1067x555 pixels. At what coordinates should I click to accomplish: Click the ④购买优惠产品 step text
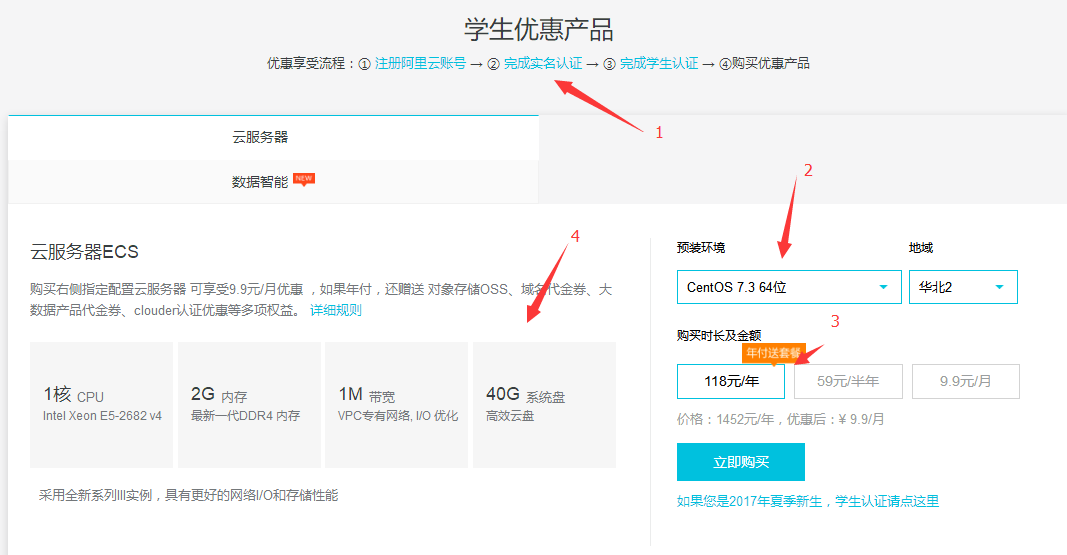[x=764, y=63]
